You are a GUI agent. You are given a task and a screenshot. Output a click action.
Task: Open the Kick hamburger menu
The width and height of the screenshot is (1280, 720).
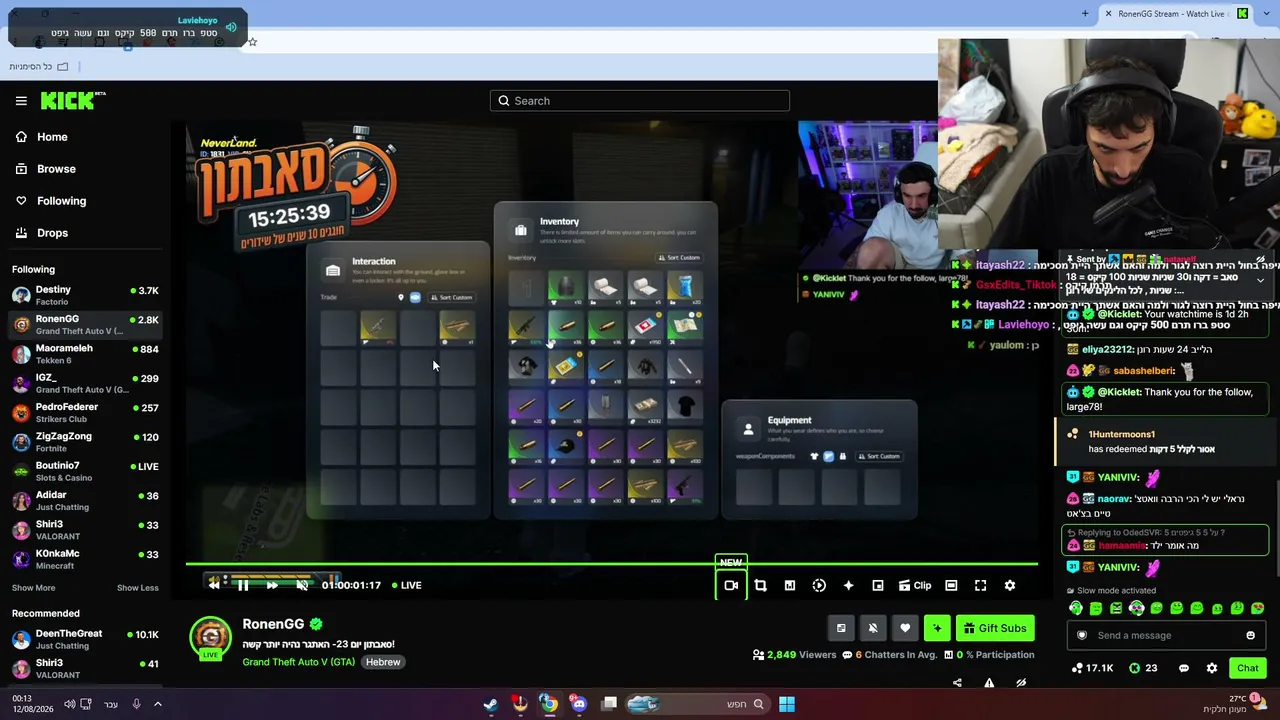[21, 101]
